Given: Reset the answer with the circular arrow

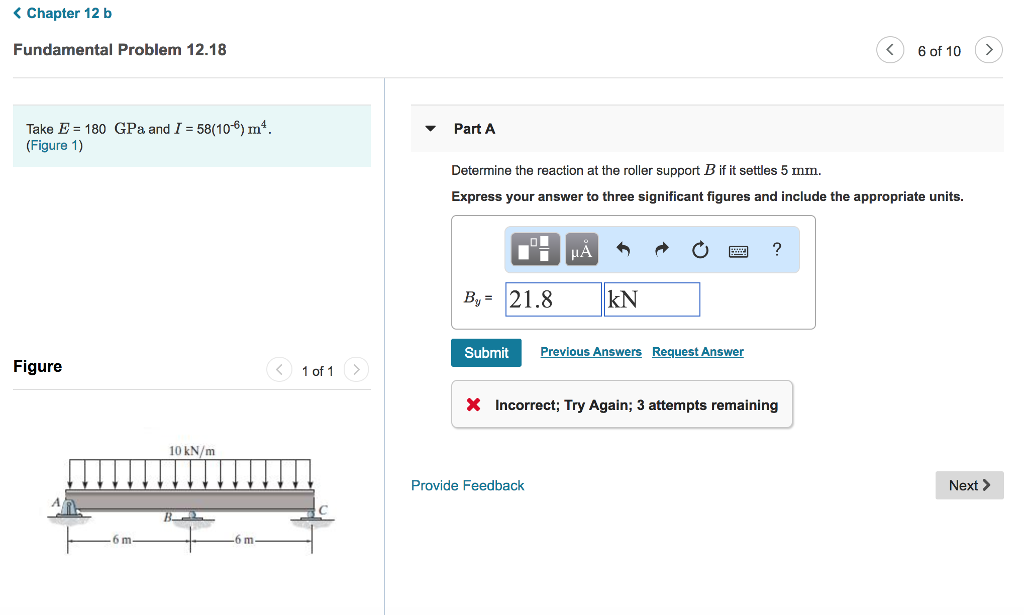Looking at the screenshot, I should pyautogui.click(x=700, y=250).
